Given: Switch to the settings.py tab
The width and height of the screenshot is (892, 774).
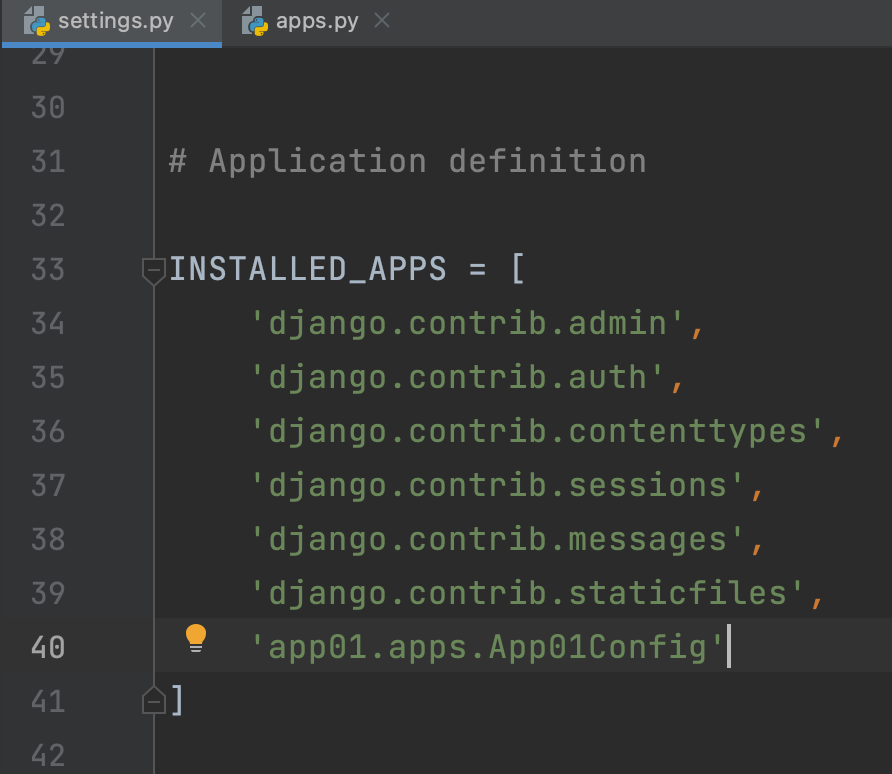Looking at the screenshot, I should pos(112,22).
